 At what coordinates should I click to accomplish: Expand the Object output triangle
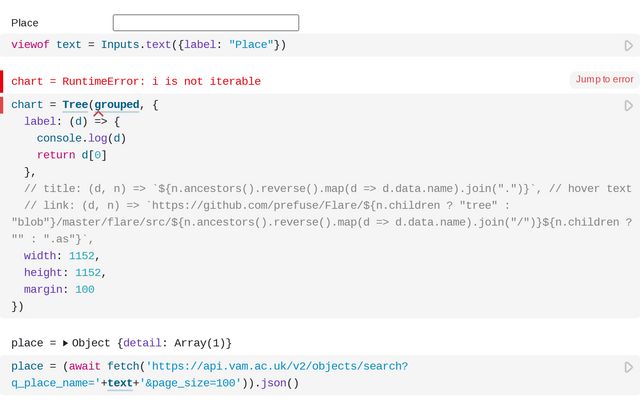point(65,343)
